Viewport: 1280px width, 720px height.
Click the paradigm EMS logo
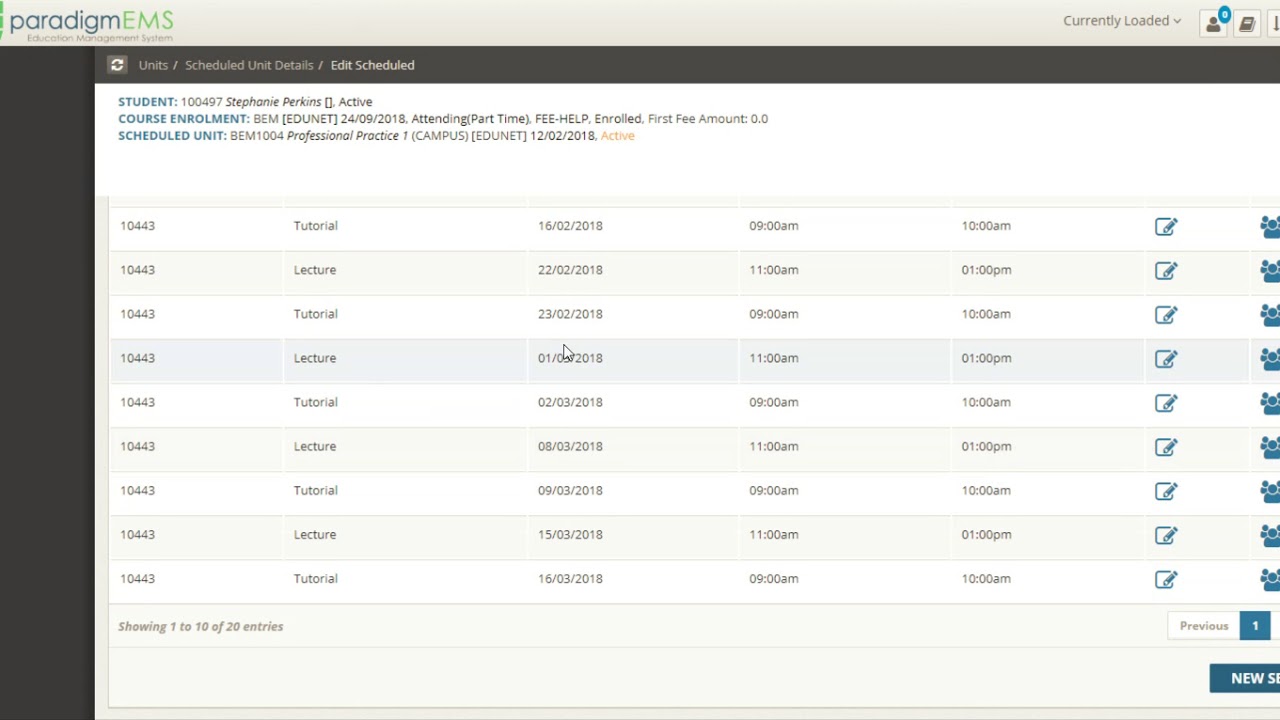click(90, 23)
